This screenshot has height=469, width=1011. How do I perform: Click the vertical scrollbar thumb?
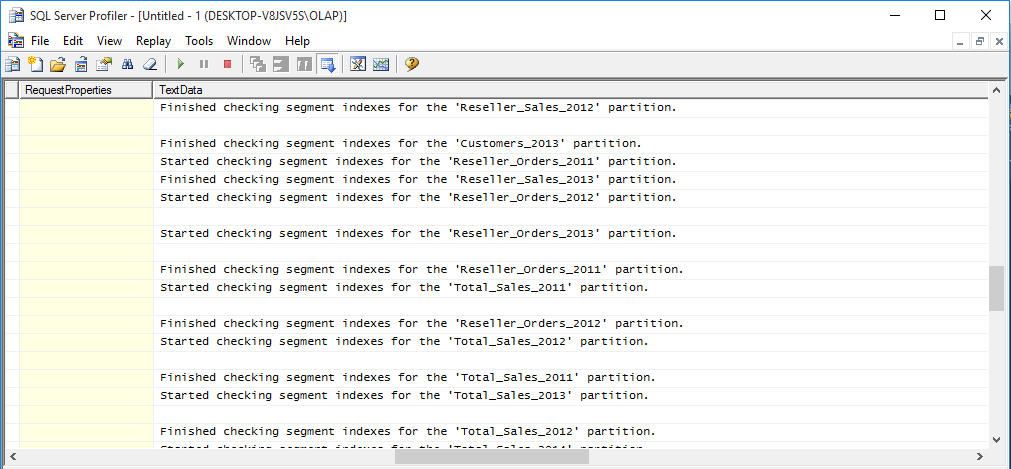(x=996, y=288)
